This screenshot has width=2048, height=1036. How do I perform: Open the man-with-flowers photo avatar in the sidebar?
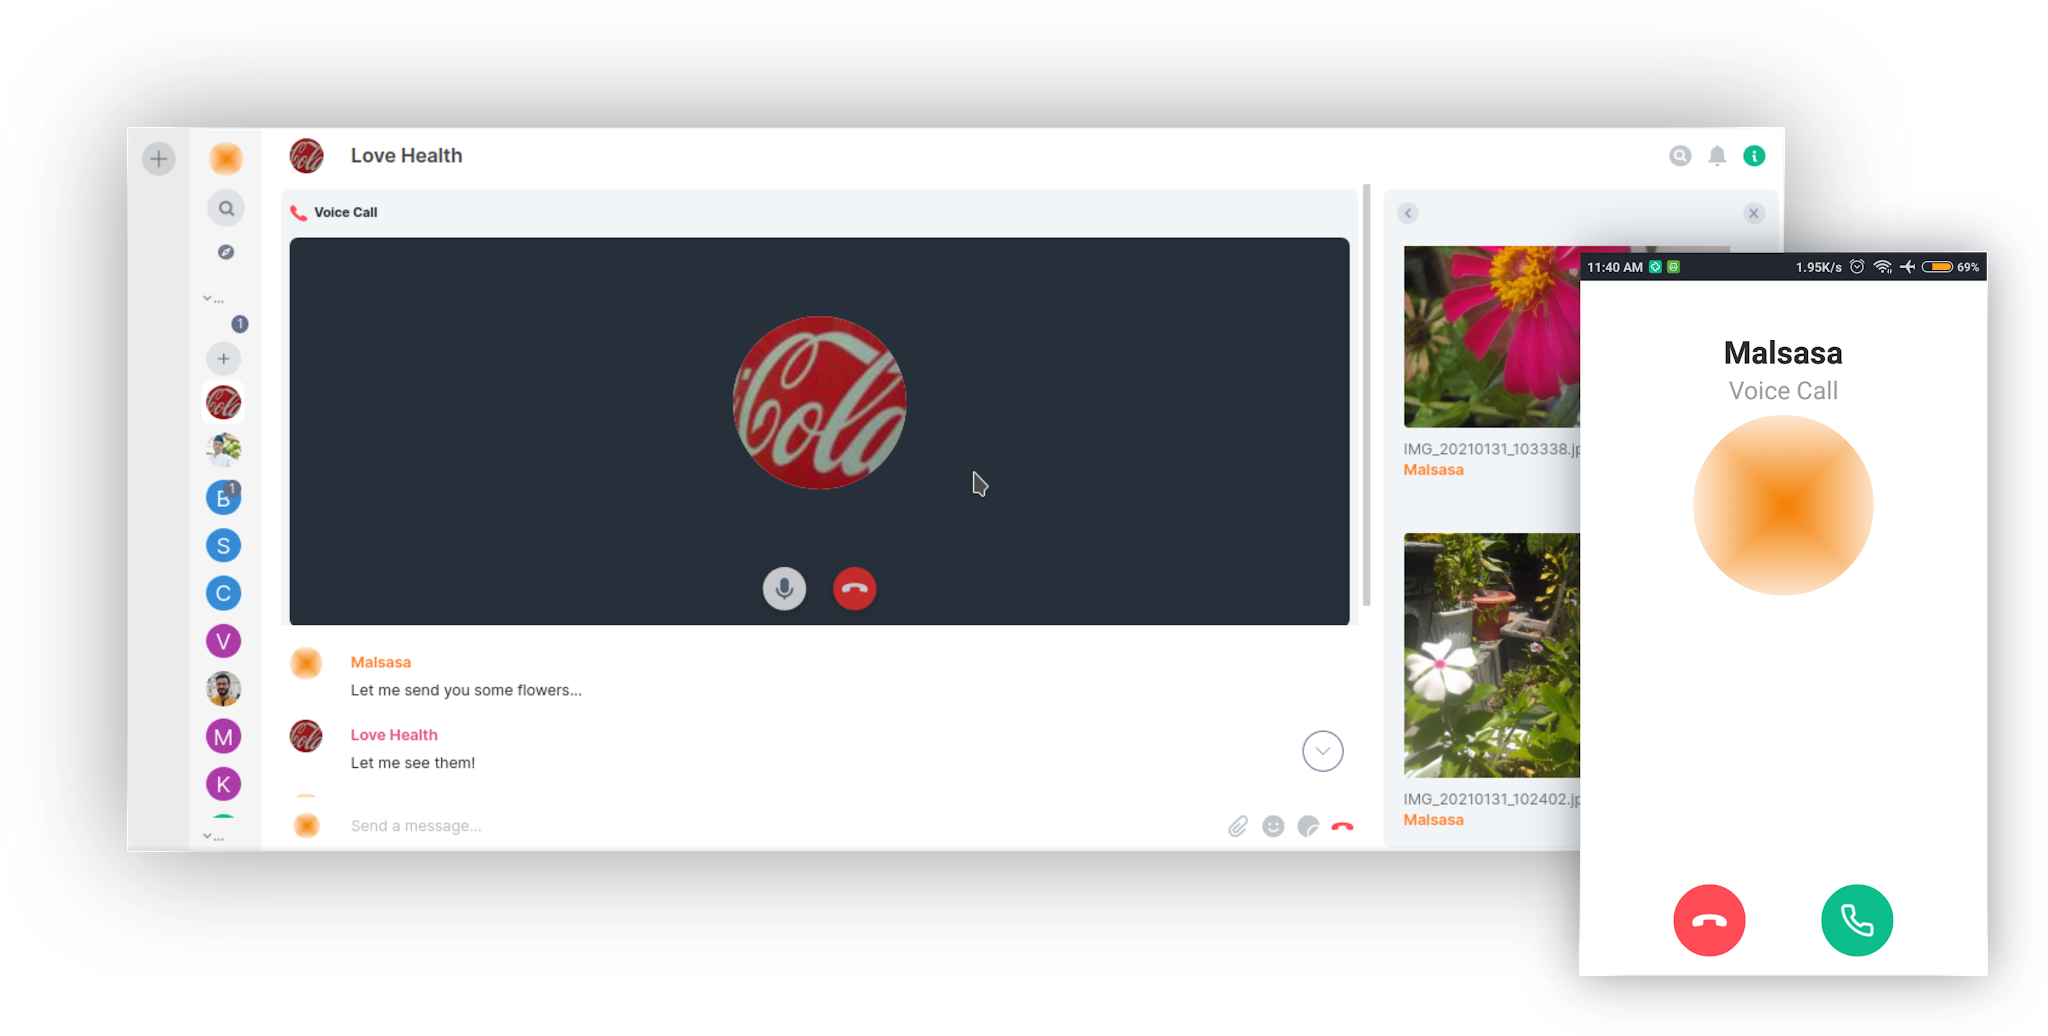(x=223, y=450)
